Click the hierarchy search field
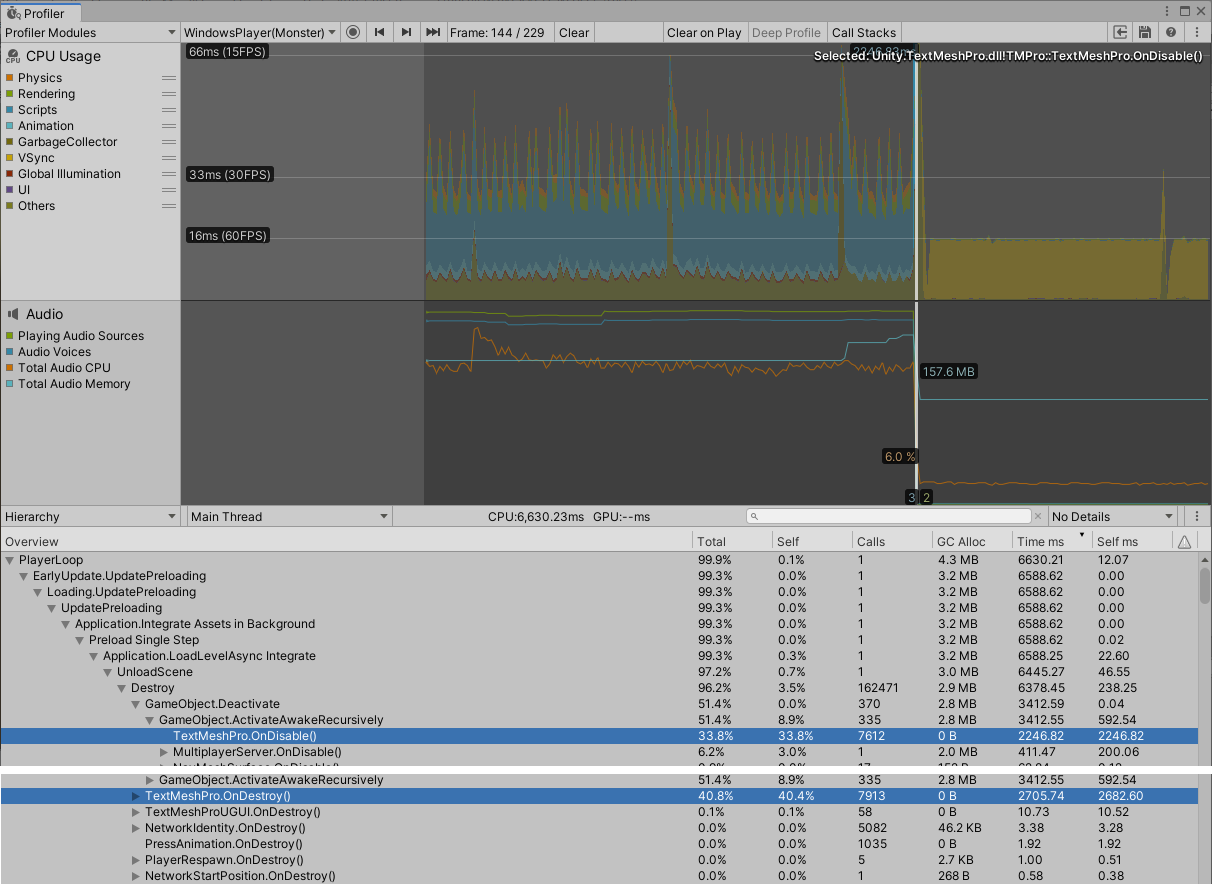Image resolution: width=1212 pixels, height=884 pixels. point(890,516)
